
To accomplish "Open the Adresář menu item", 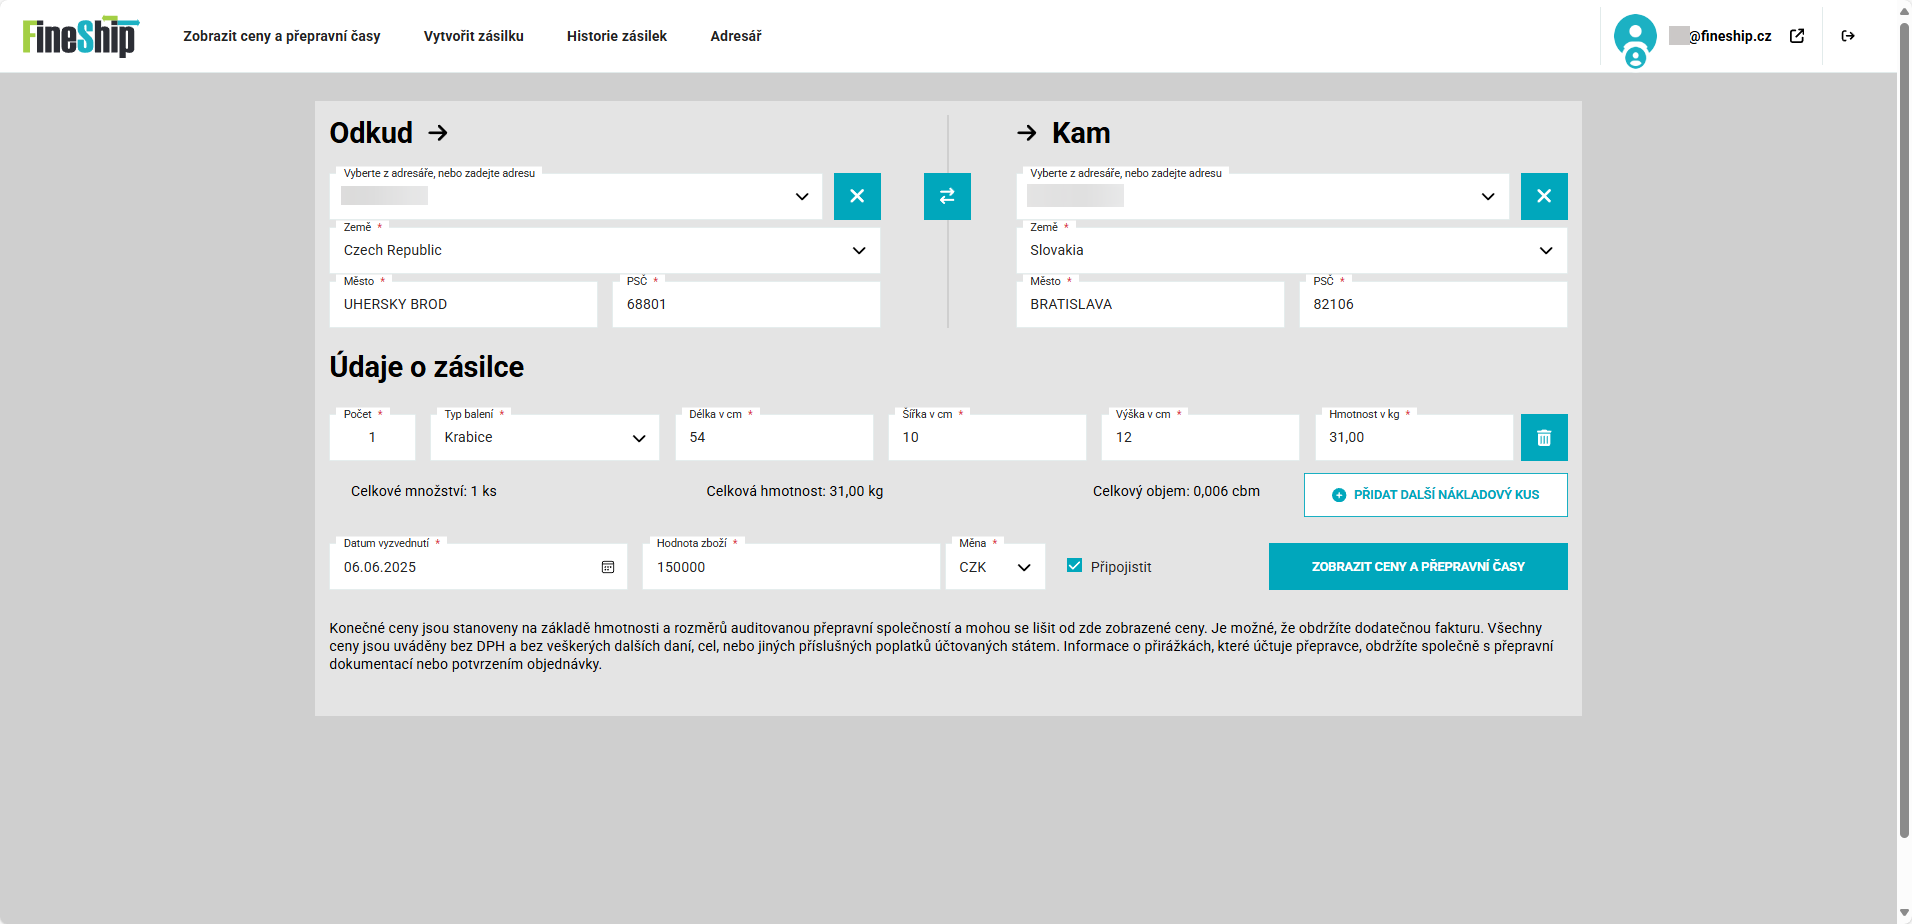I will [735, 36].
